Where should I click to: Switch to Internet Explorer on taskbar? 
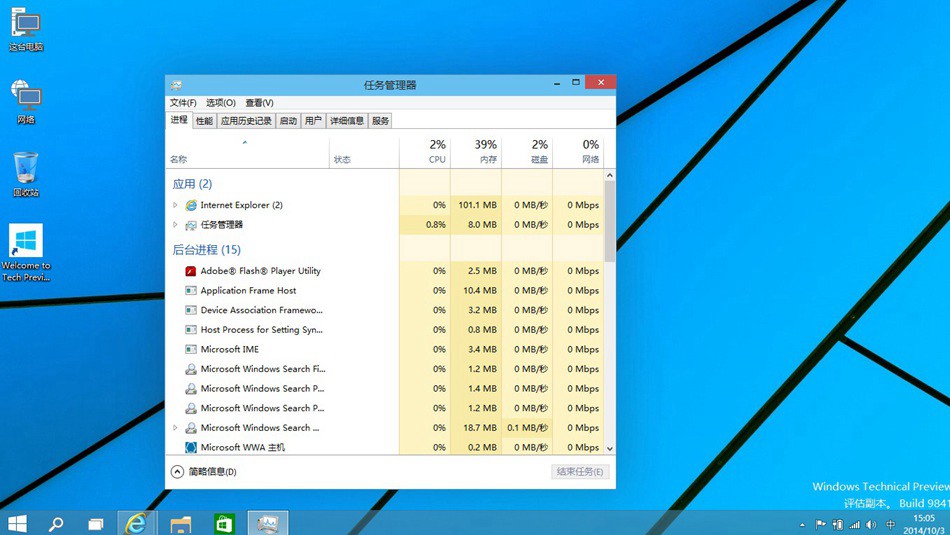click(137, 523)
